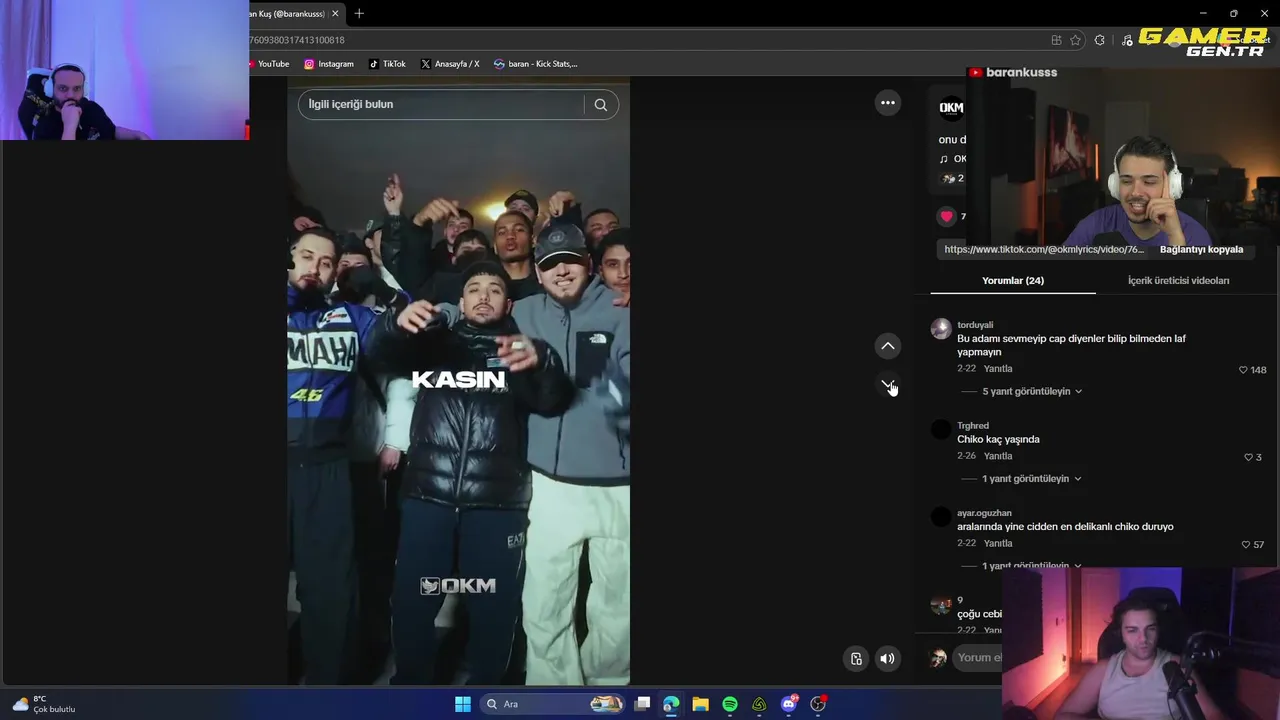1280x720 pixels.
Task: Add page to favorites with star icon
Action: click(1076, 40)
